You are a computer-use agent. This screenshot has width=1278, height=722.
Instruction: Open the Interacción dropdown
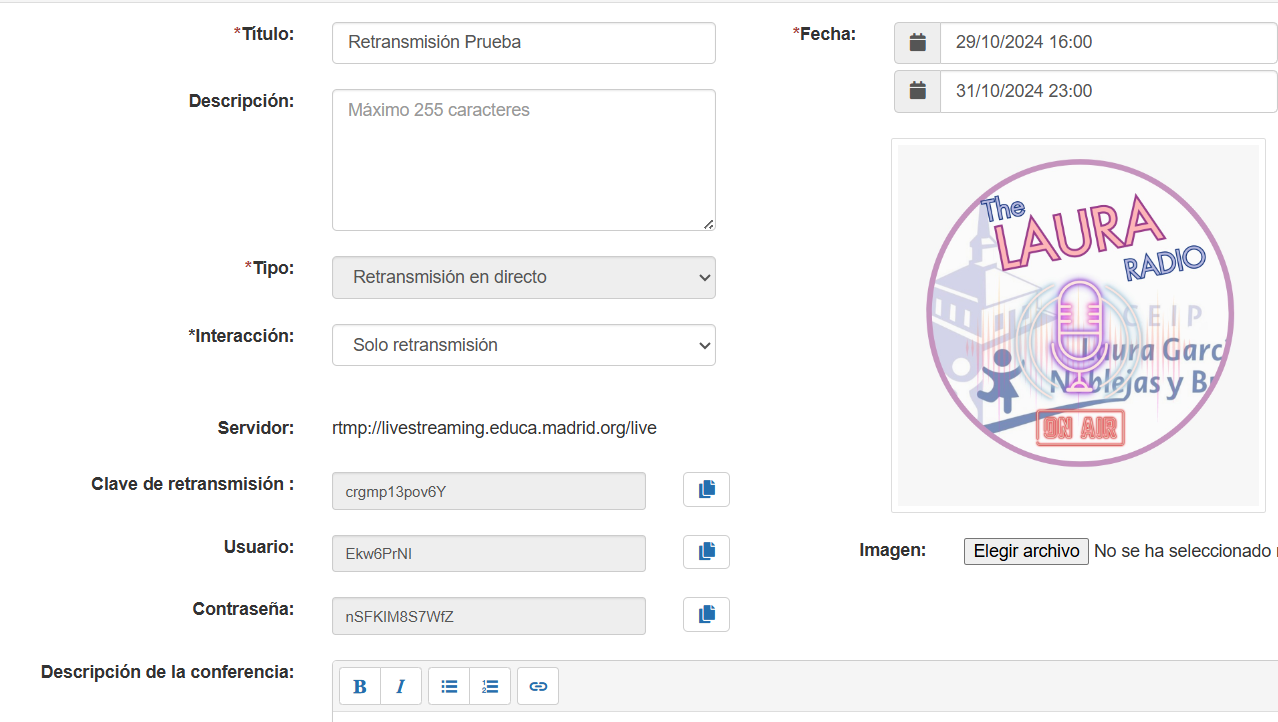tap(523, 345)
